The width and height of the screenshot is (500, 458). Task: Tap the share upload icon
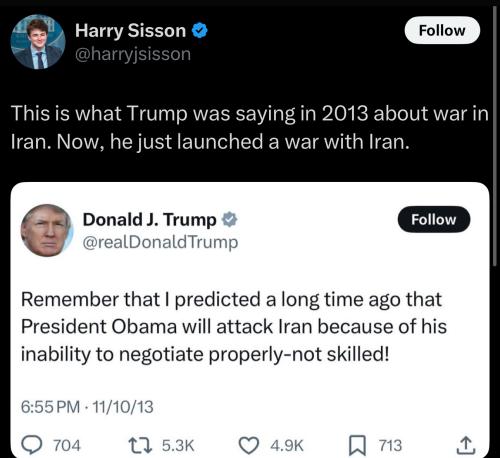pos(465,445)
